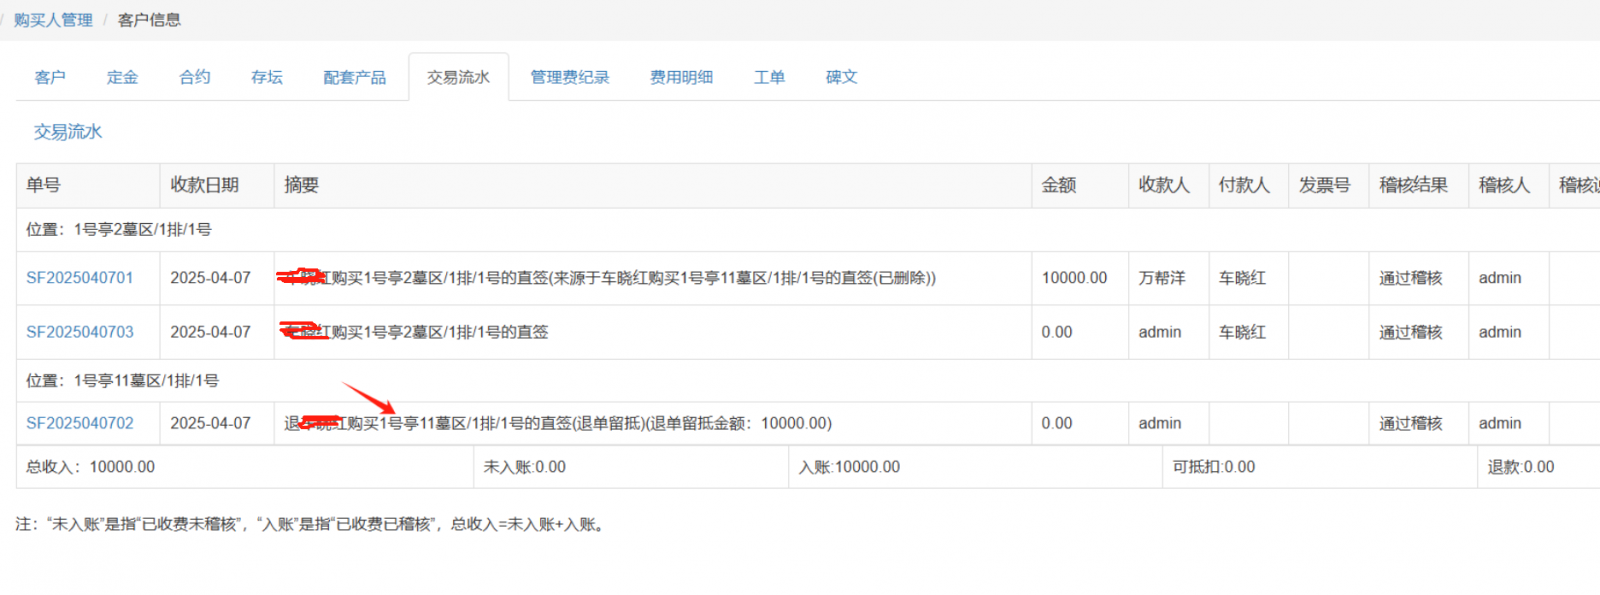Switch to the 定金 tab
The height and width of the screenshot is (595, 1600).
[x=122, y=77]
